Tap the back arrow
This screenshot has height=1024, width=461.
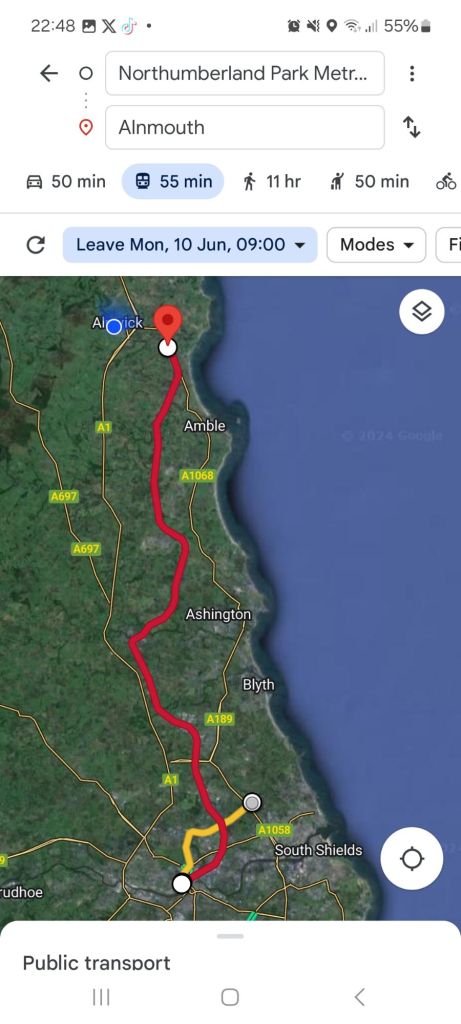pyautogui.click(x=49, y=73)
